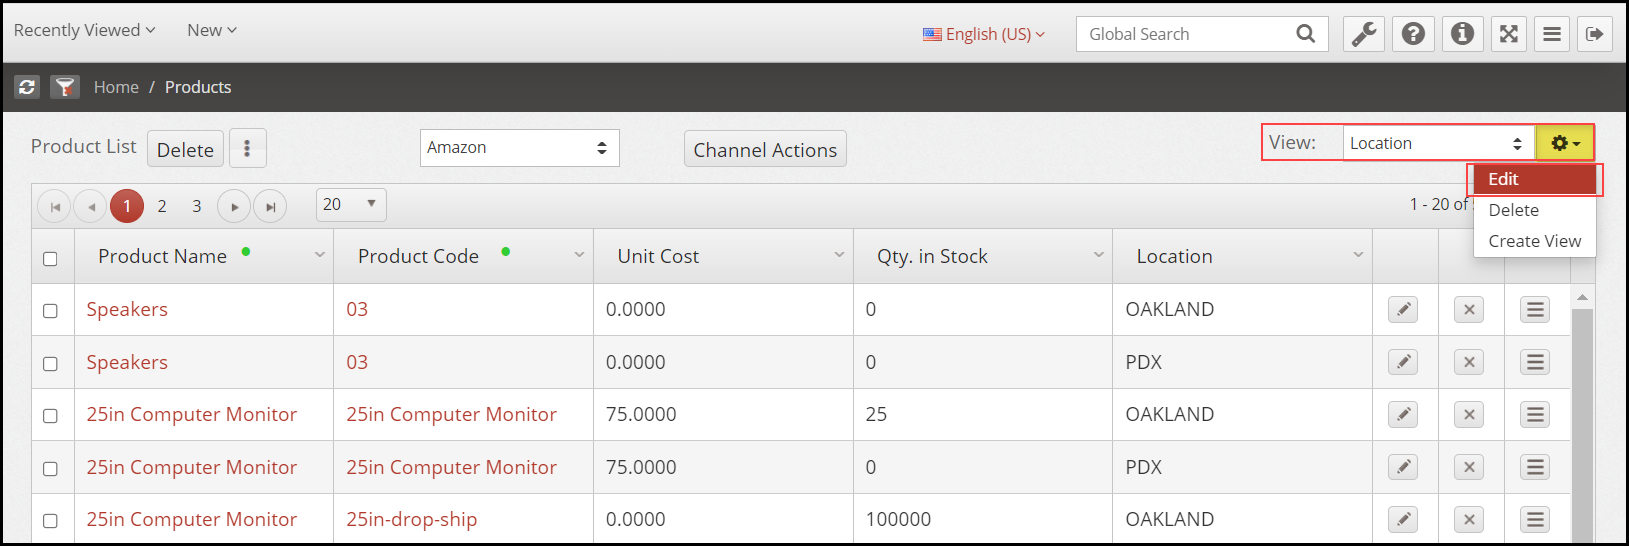Open the three-dot more actions button
1629x546 pixels.
[247, 149]
